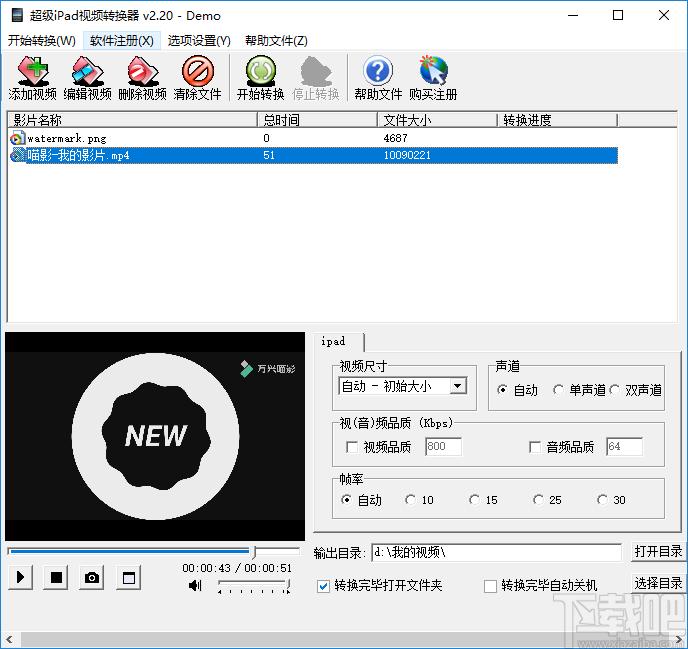This screenshot has width=688, height=649.
Task: Select 单声道 mono channel option
Action: [x=559, y=390]
